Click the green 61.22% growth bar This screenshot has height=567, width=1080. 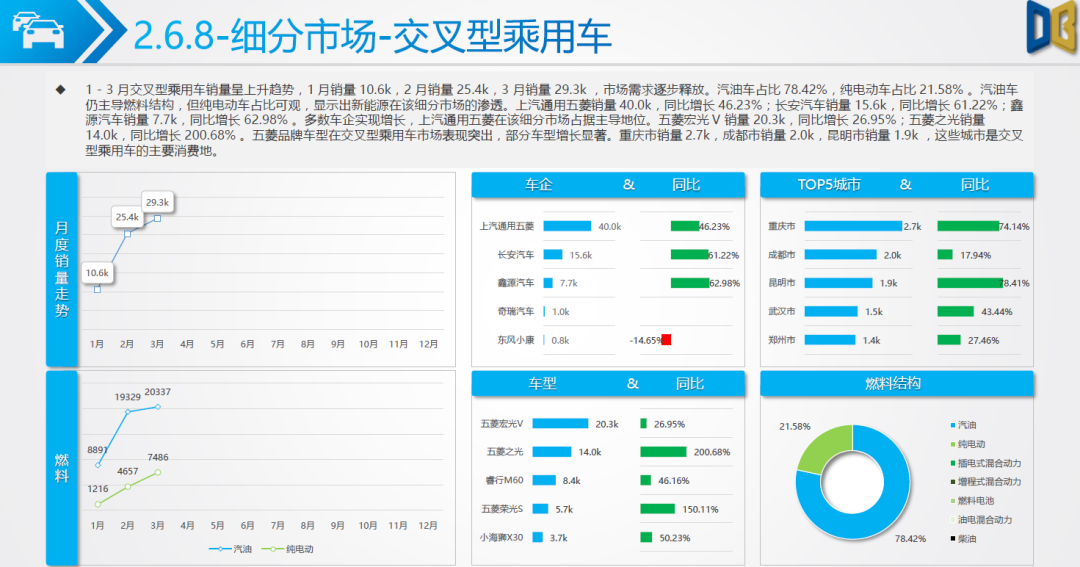click(x=689, y=255)
